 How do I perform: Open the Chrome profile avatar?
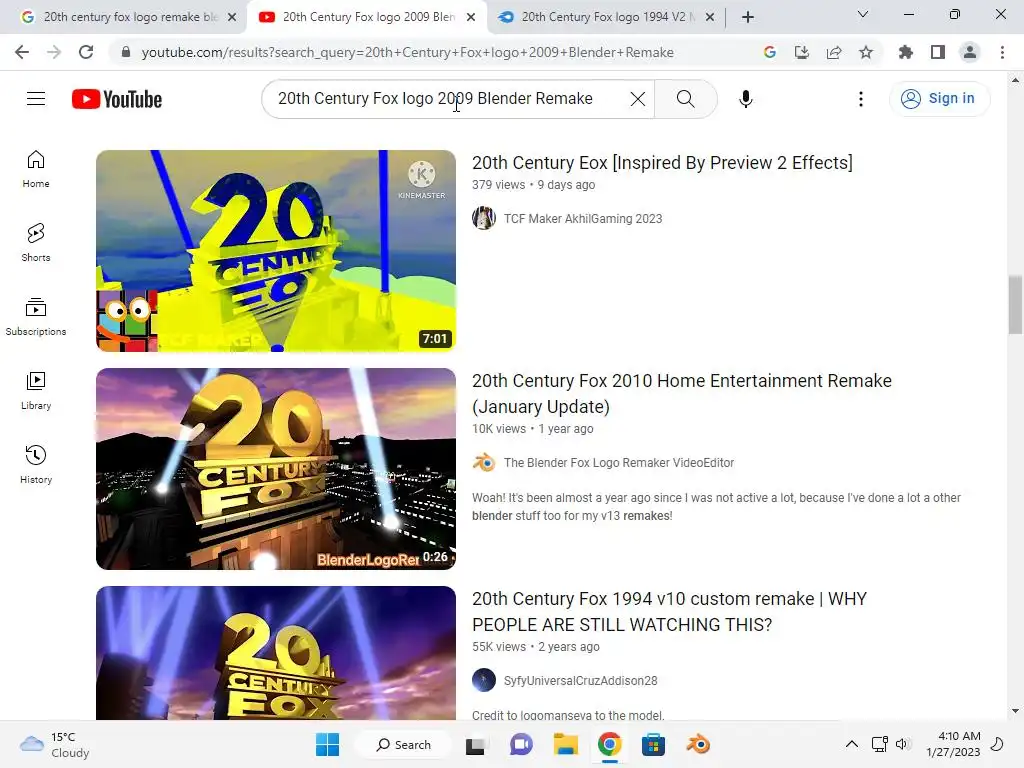point(970,52)
